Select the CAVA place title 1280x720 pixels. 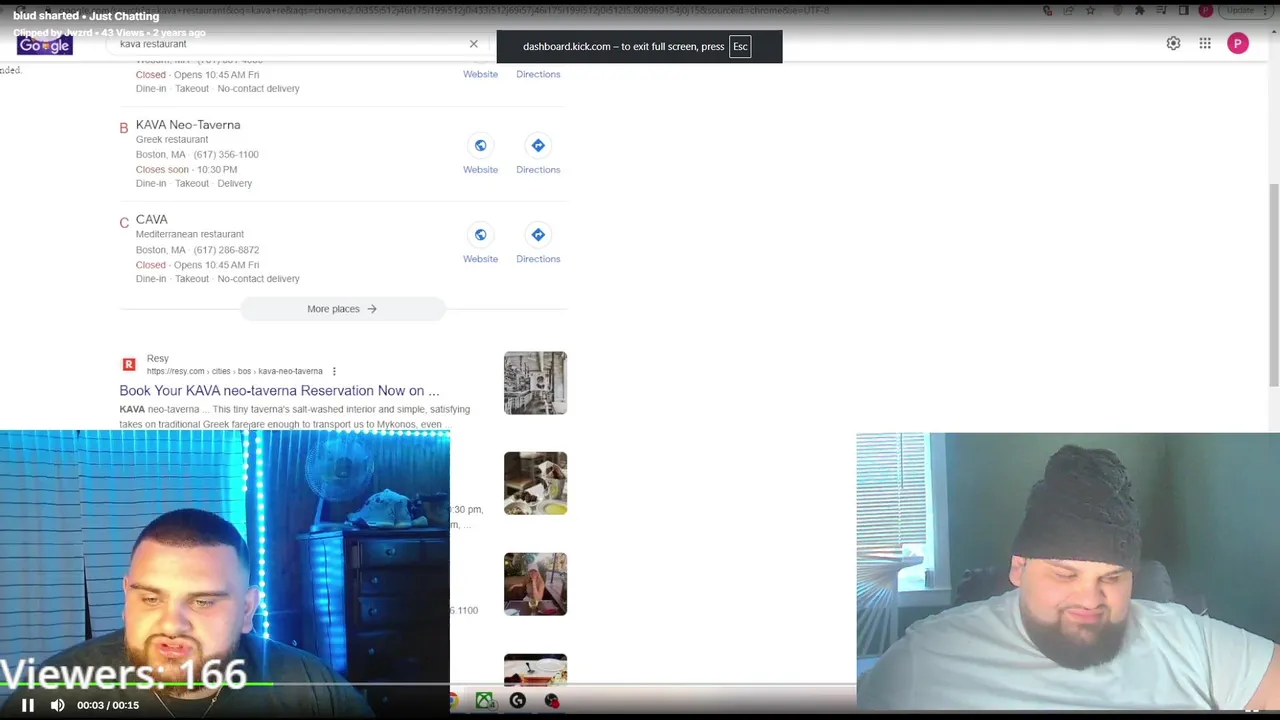152,219
